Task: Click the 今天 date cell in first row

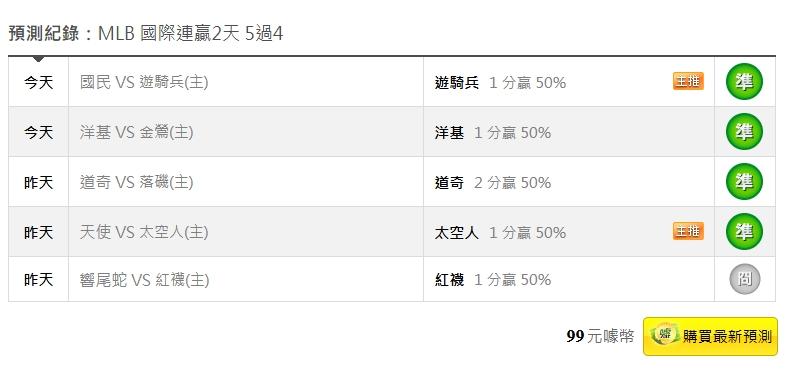Action: coord(38,82)
